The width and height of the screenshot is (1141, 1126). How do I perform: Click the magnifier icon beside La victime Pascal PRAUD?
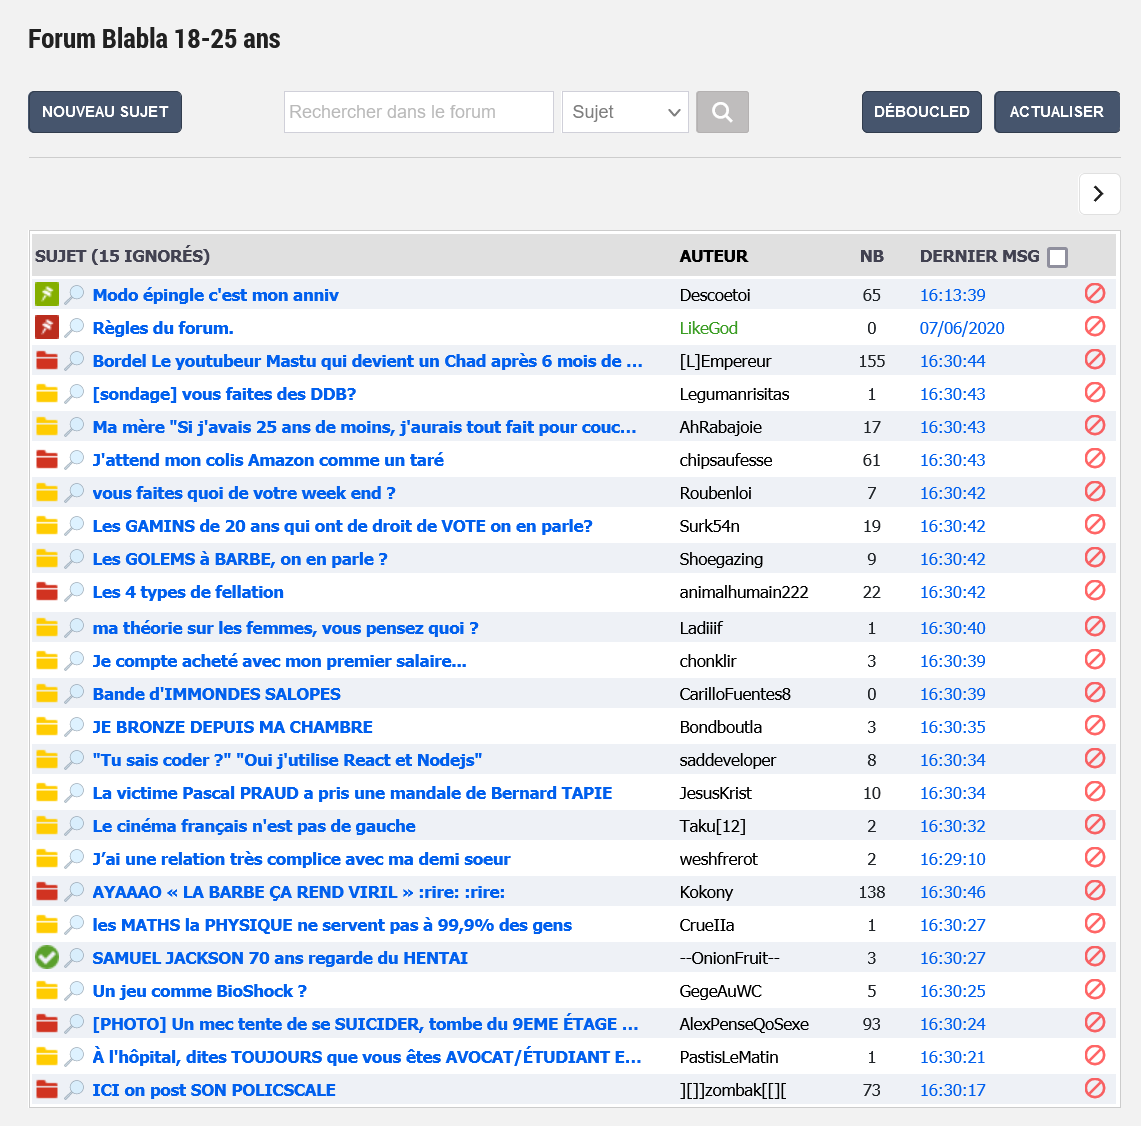tap(74, 793)
